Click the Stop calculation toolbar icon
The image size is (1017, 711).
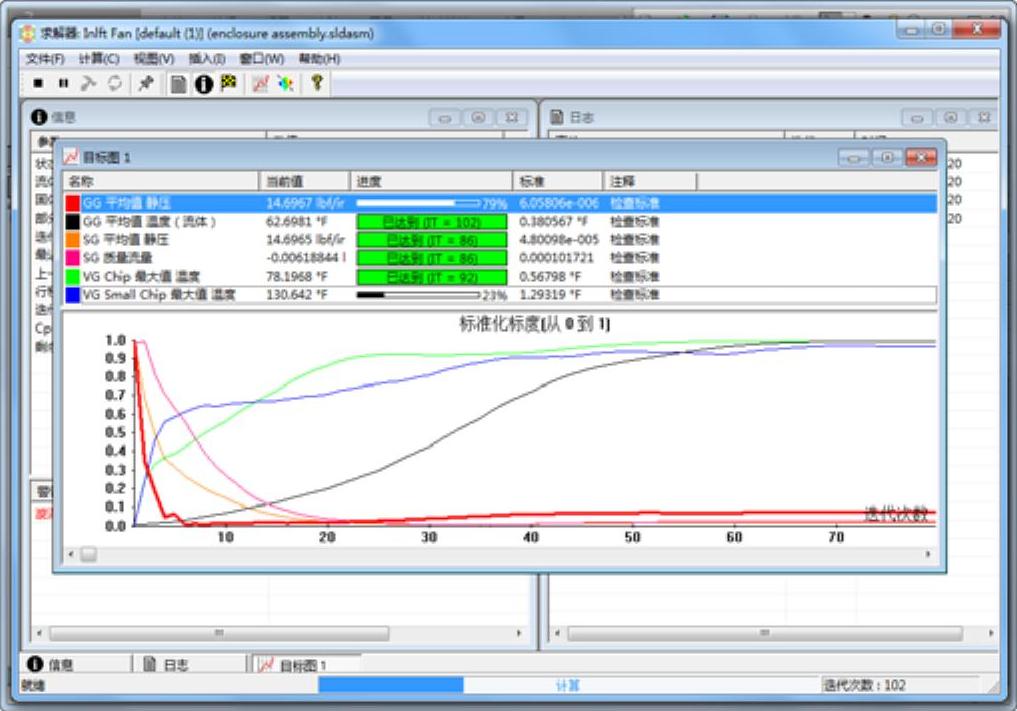click(38, 84)
